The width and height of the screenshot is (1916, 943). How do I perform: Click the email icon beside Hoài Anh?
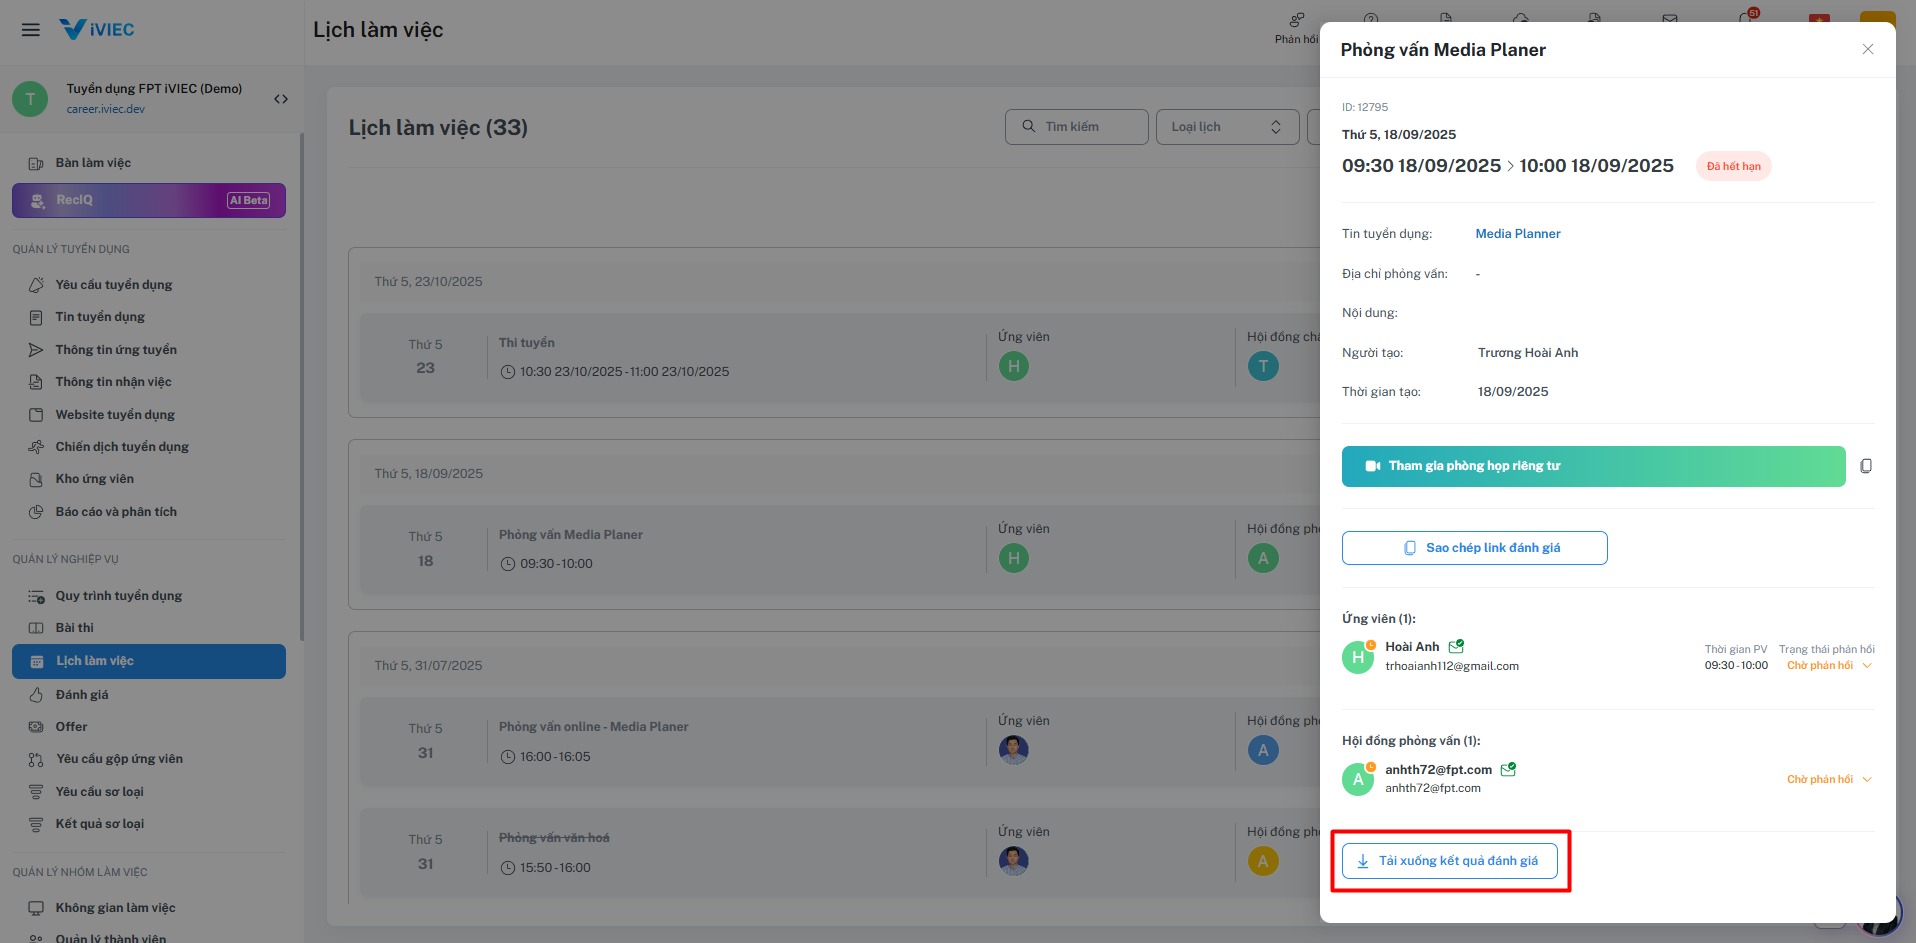tap(1457, 647)
